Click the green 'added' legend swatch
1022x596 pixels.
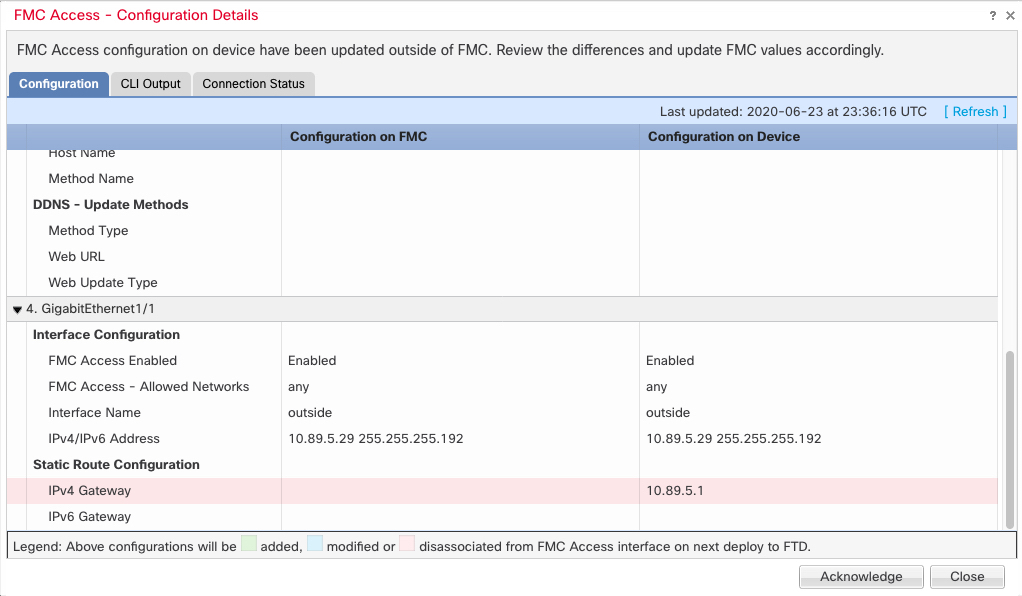249,546
